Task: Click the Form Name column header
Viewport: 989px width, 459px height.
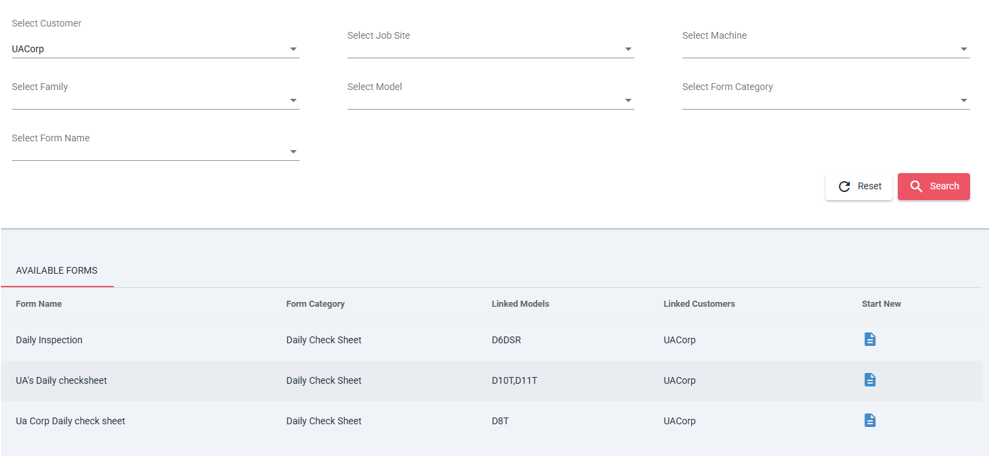Action: coord(39,304)
